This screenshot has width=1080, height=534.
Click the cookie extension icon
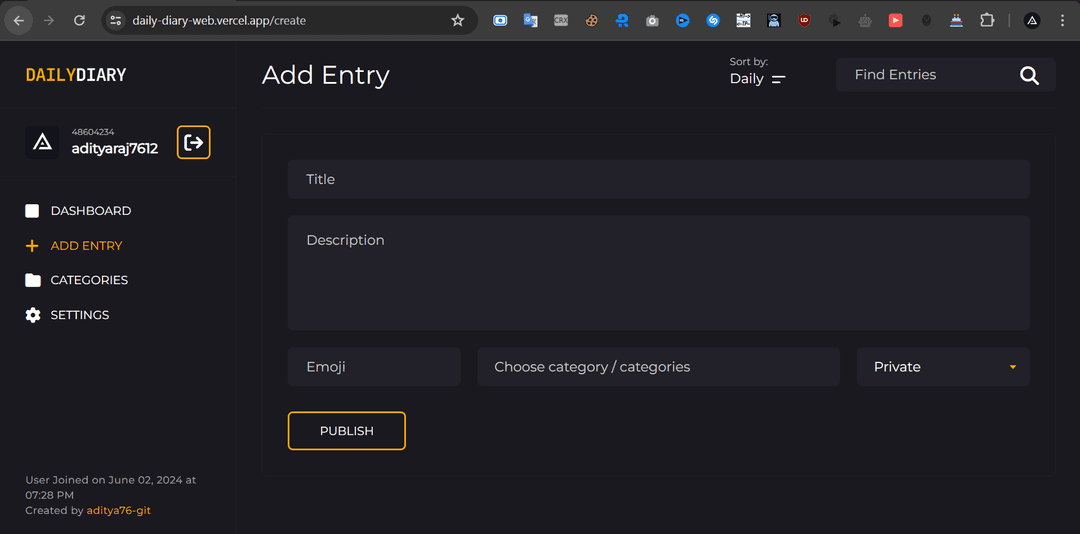(591, 20)
